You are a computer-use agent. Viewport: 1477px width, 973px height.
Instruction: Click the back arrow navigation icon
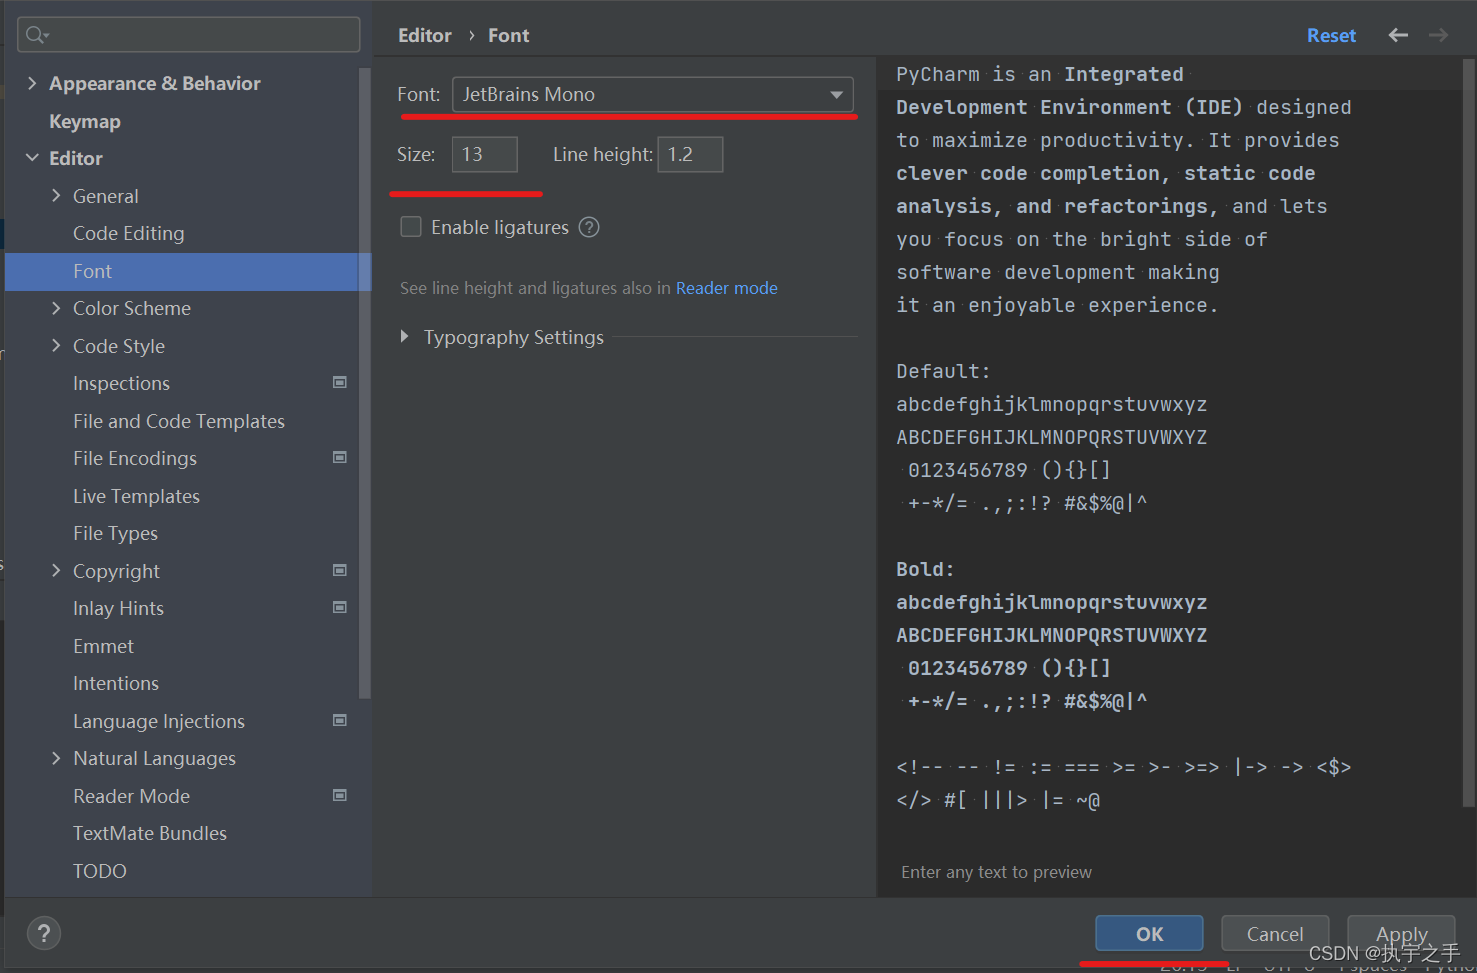(1398, 35)
